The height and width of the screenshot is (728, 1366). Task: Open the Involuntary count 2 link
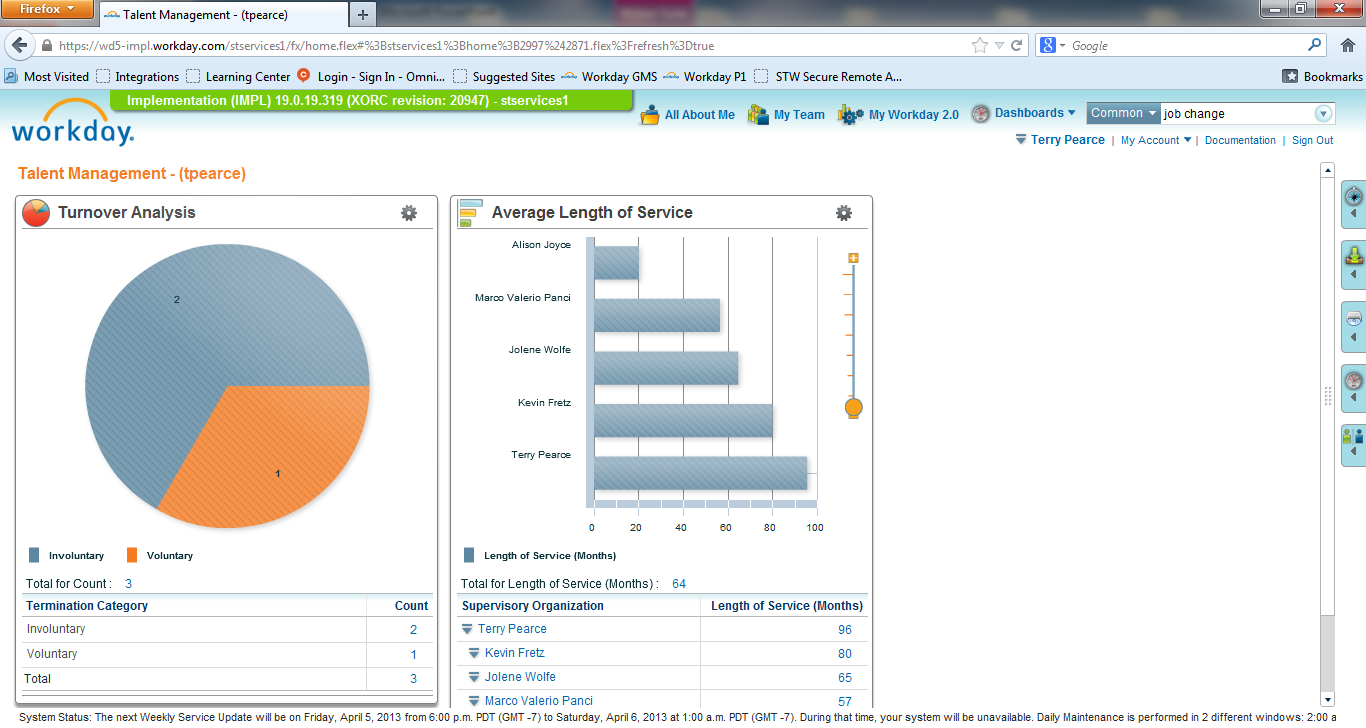(x=413, y=630)
